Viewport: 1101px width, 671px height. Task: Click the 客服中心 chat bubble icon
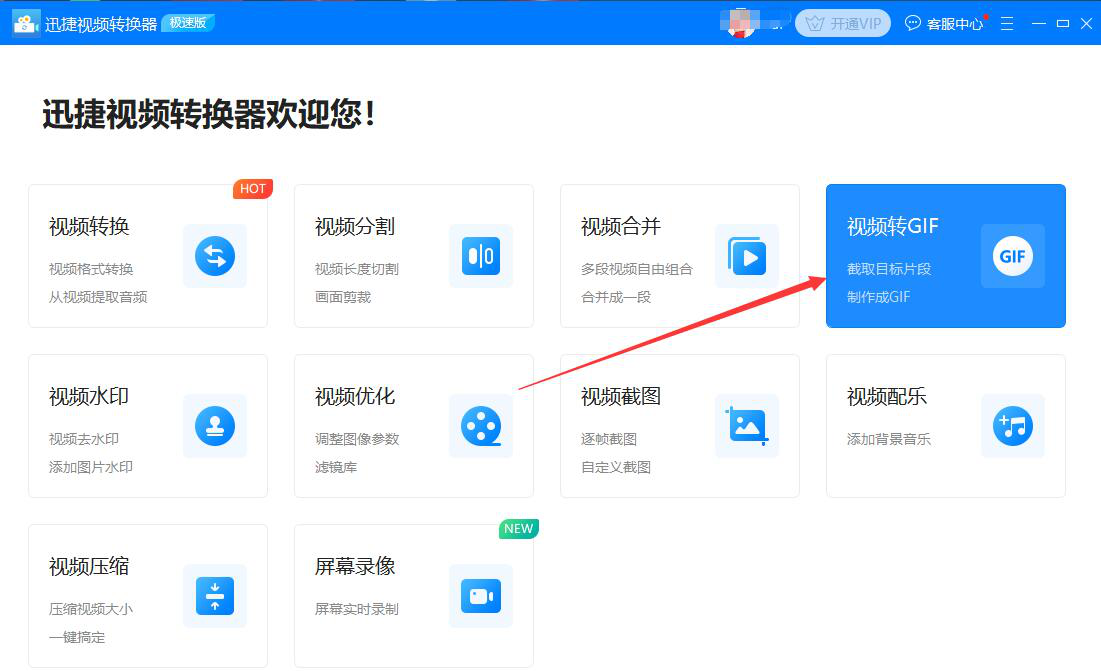click(912, 23)
